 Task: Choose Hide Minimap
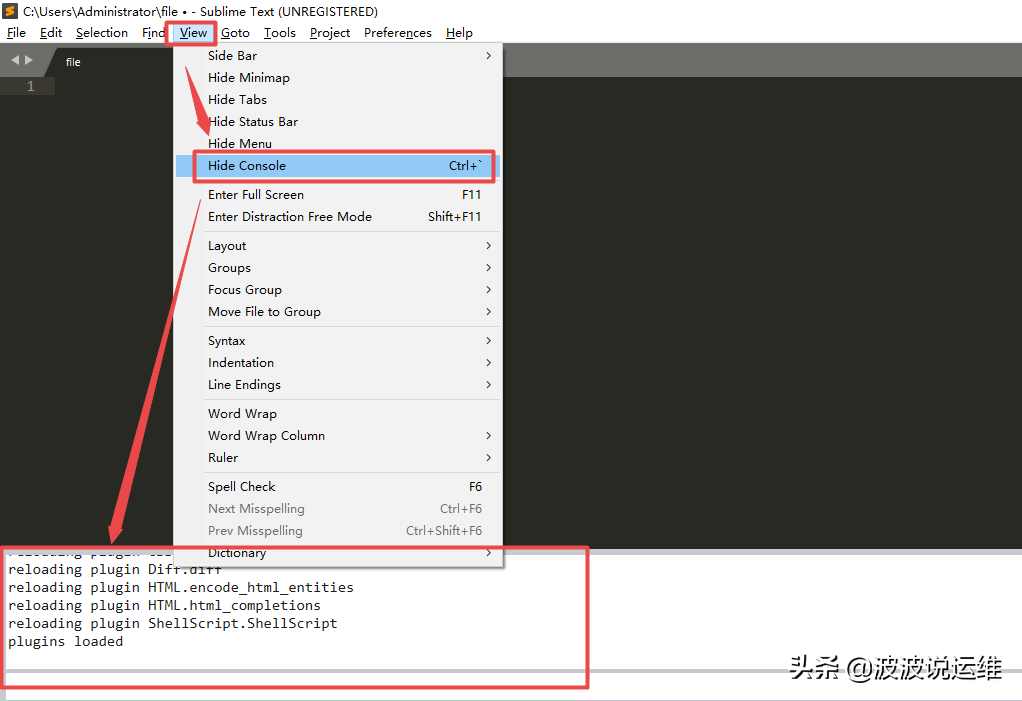pyautogui.click(x=338, y=78)
